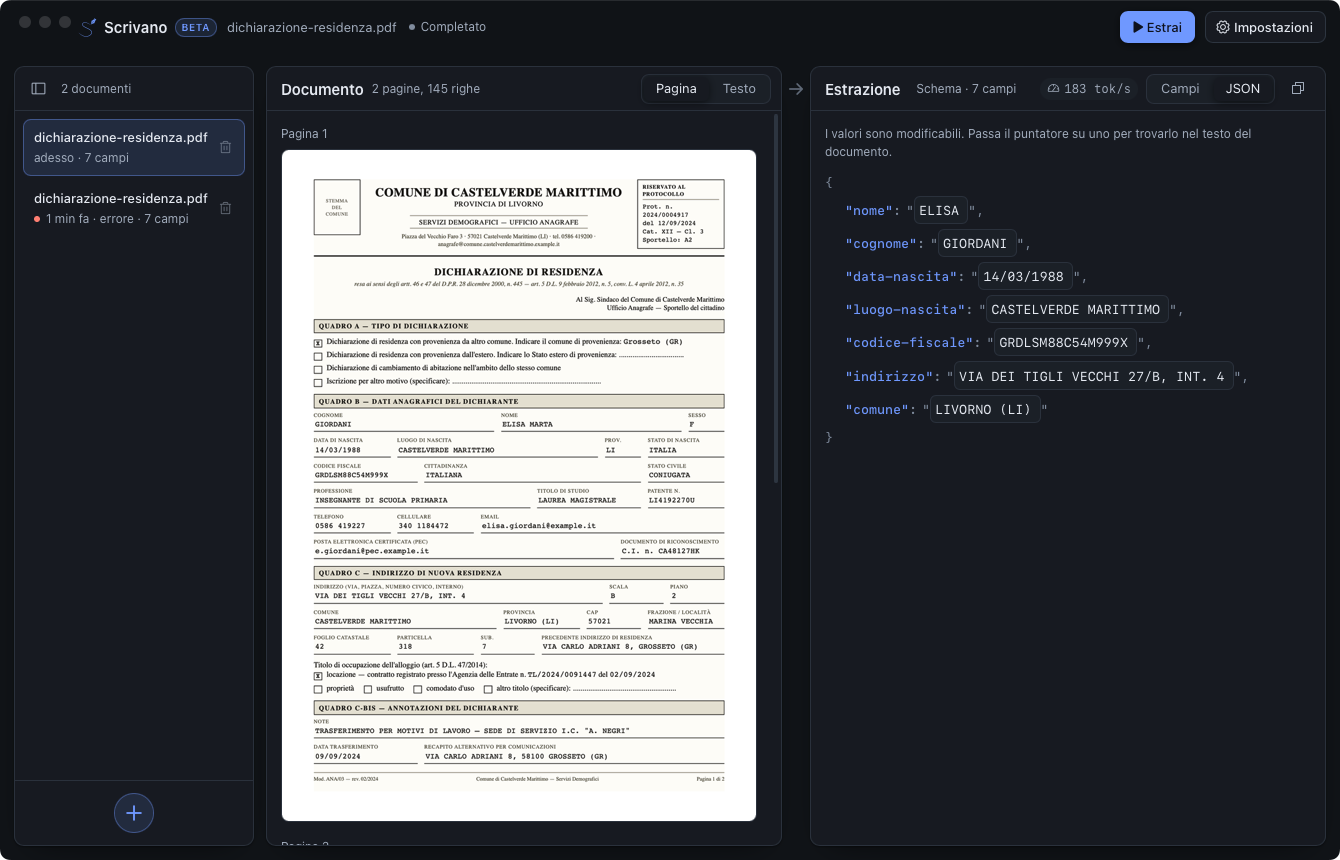Switch document view to Pagina
Image resolution: width=1340 pixels, height=860 pixels.
pos(676,89)
